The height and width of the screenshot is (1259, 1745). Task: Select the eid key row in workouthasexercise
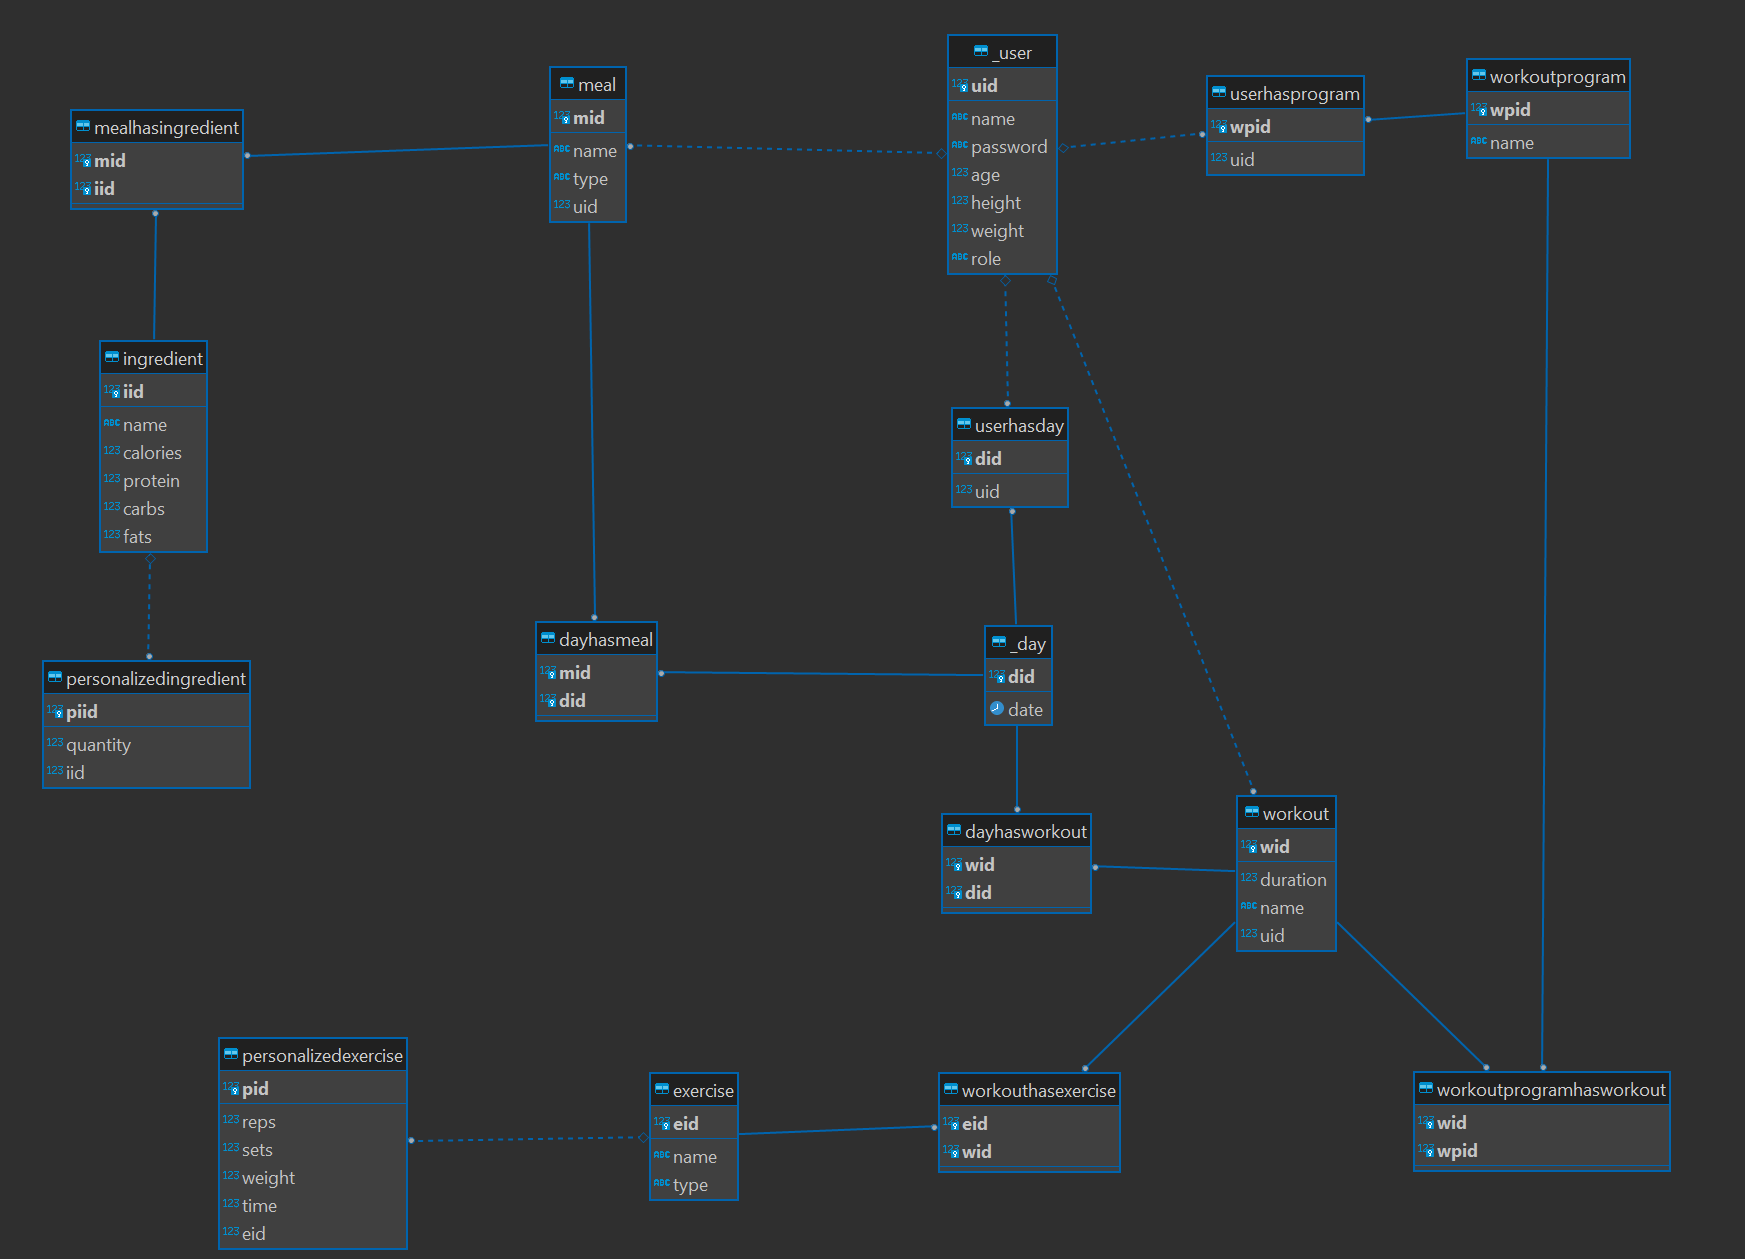(974, 1124)
